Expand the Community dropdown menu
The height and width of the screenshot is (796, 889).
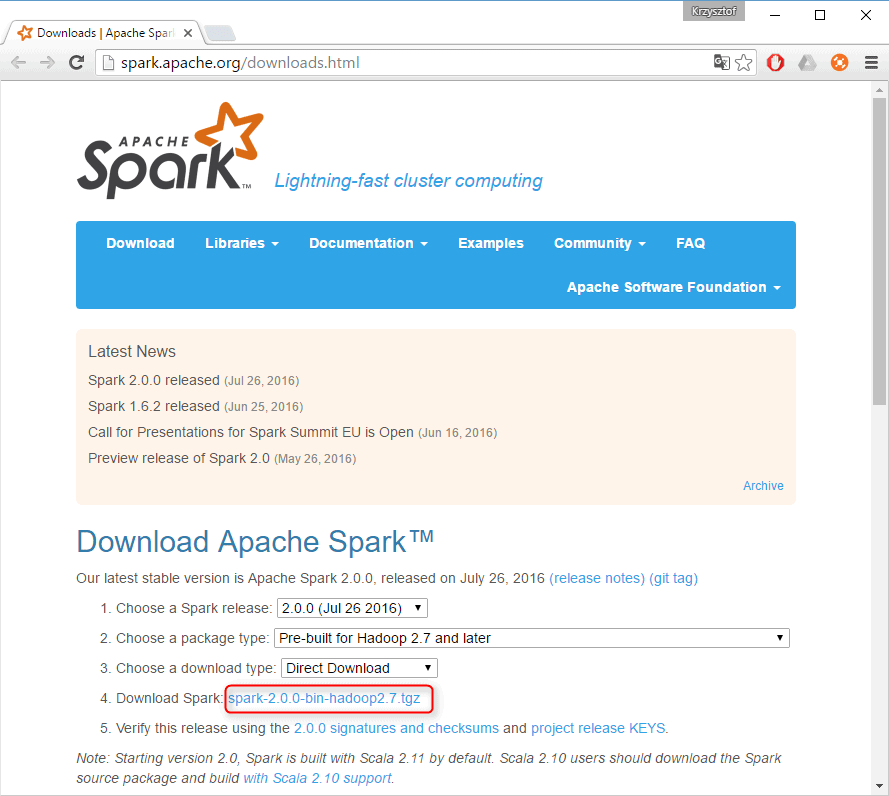click(600, 243)
